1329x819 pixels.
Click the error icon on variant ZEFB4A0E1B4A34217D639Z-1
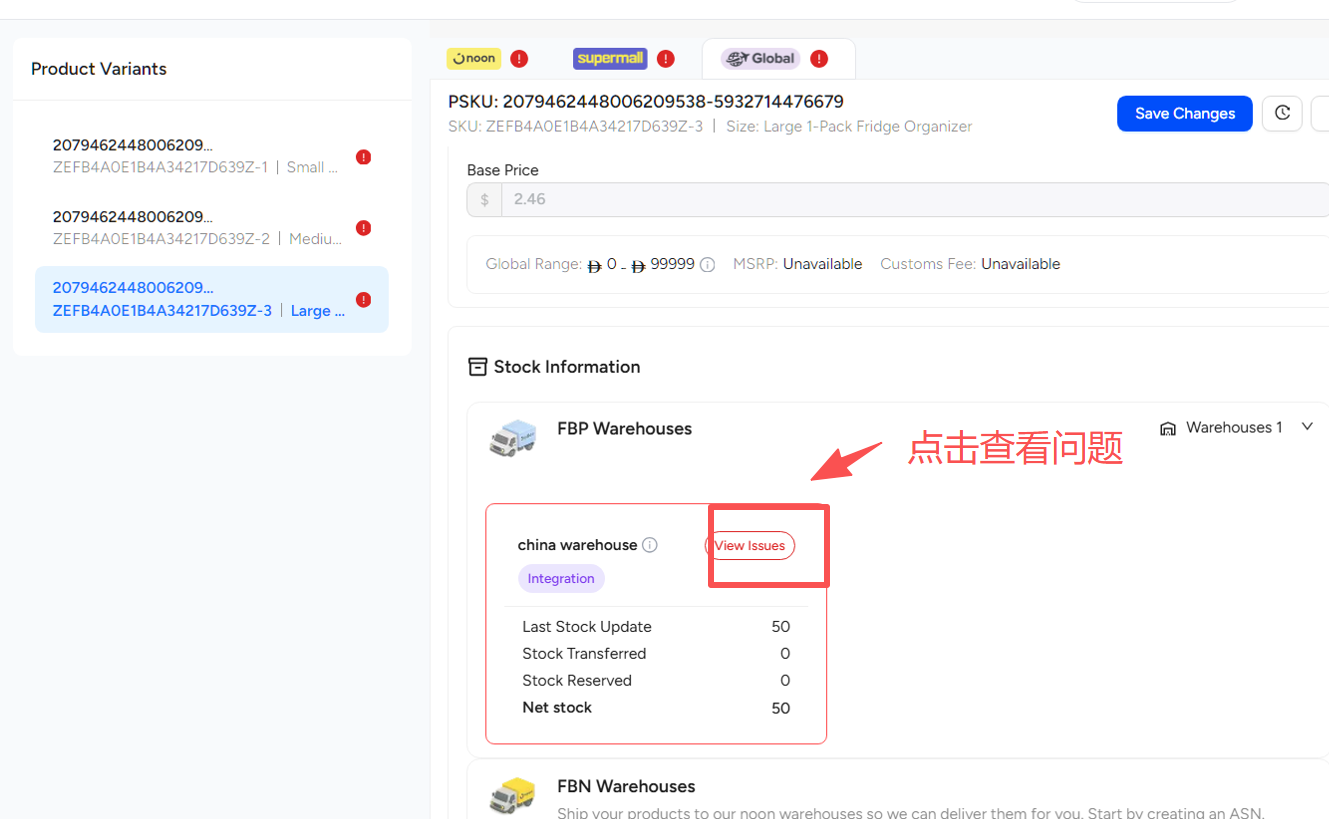(364, 157)
